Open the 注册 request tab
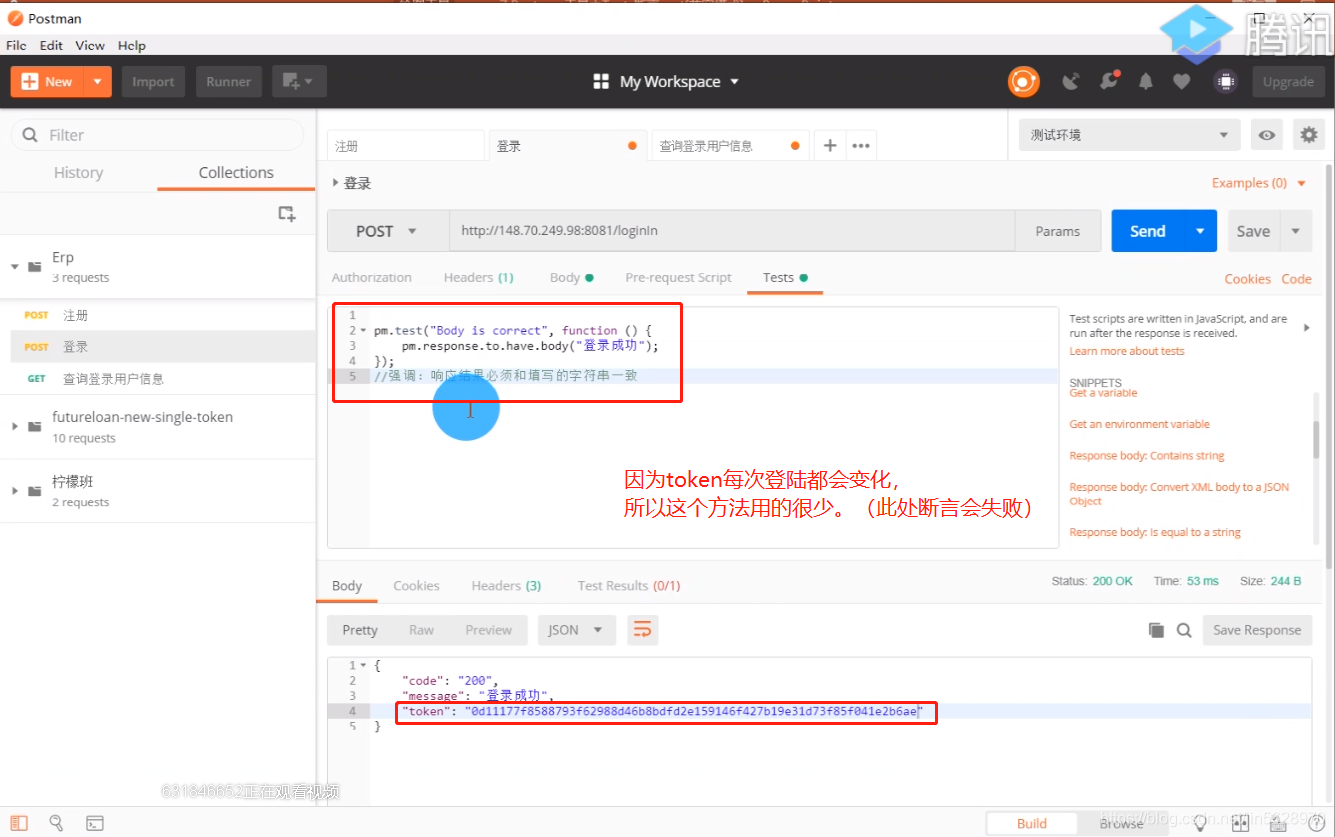Image resolution: width=1335 pixels, height=837 pixels. pos(405,146)
